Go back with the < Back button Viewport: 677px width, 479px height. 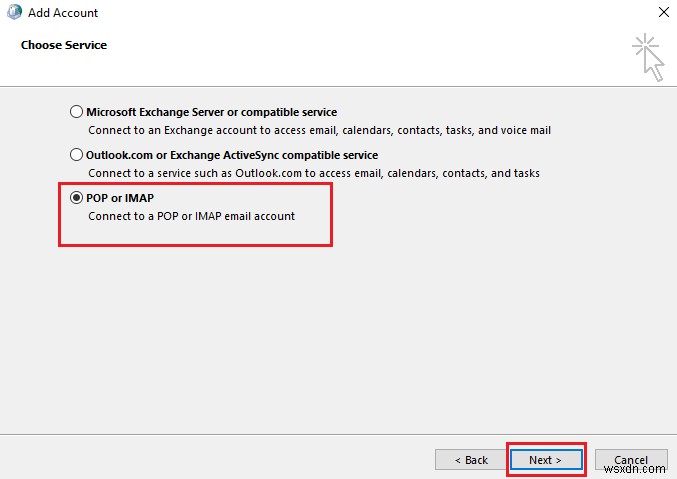(x=471, y=460)
